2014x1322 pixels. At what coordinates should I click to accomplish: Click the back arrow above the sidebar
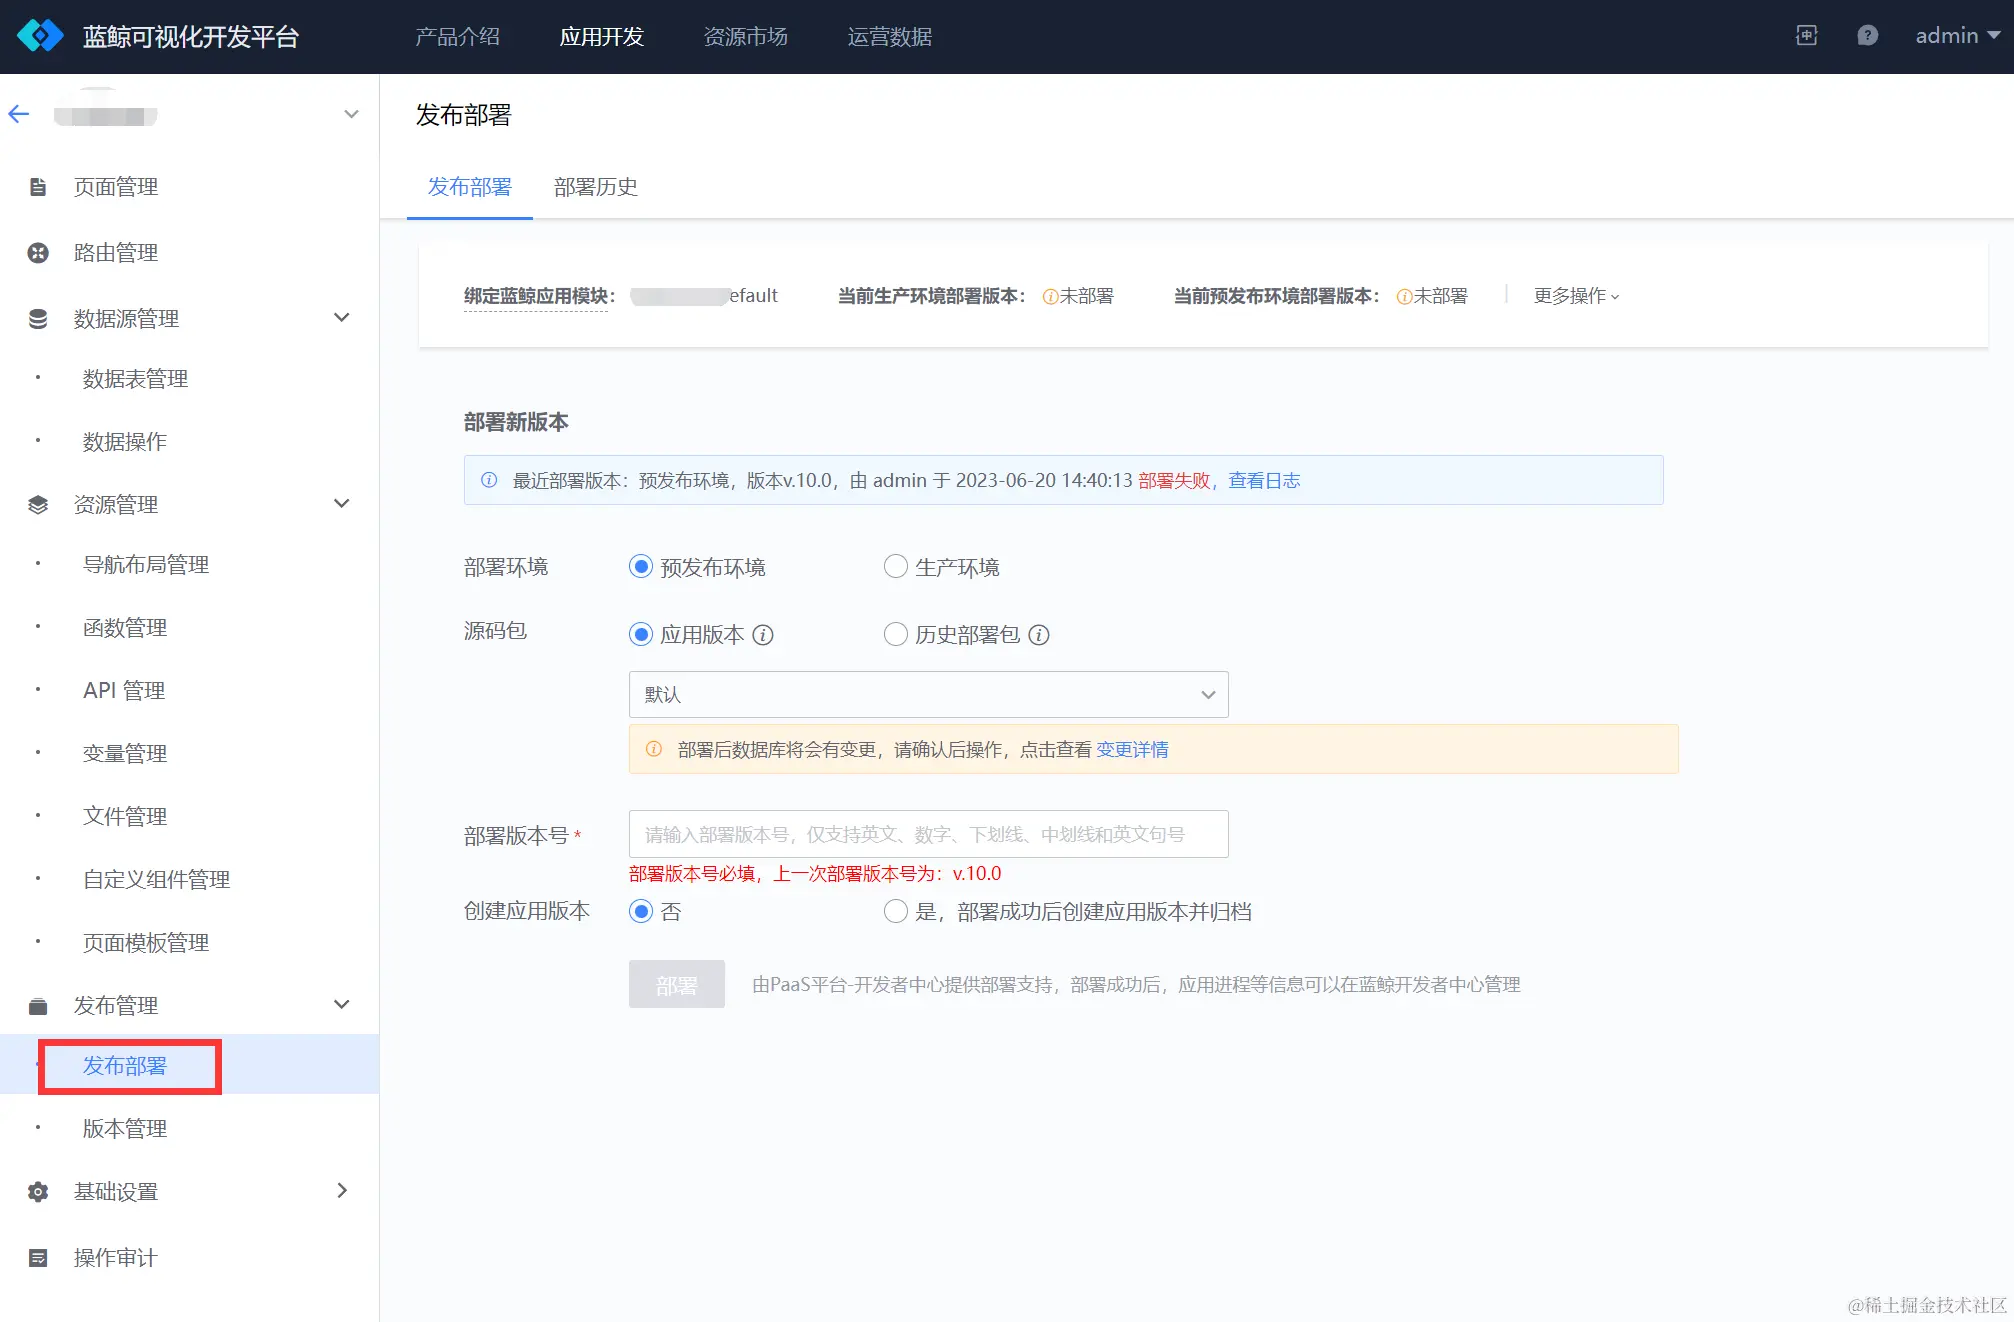tap(18, 113)
